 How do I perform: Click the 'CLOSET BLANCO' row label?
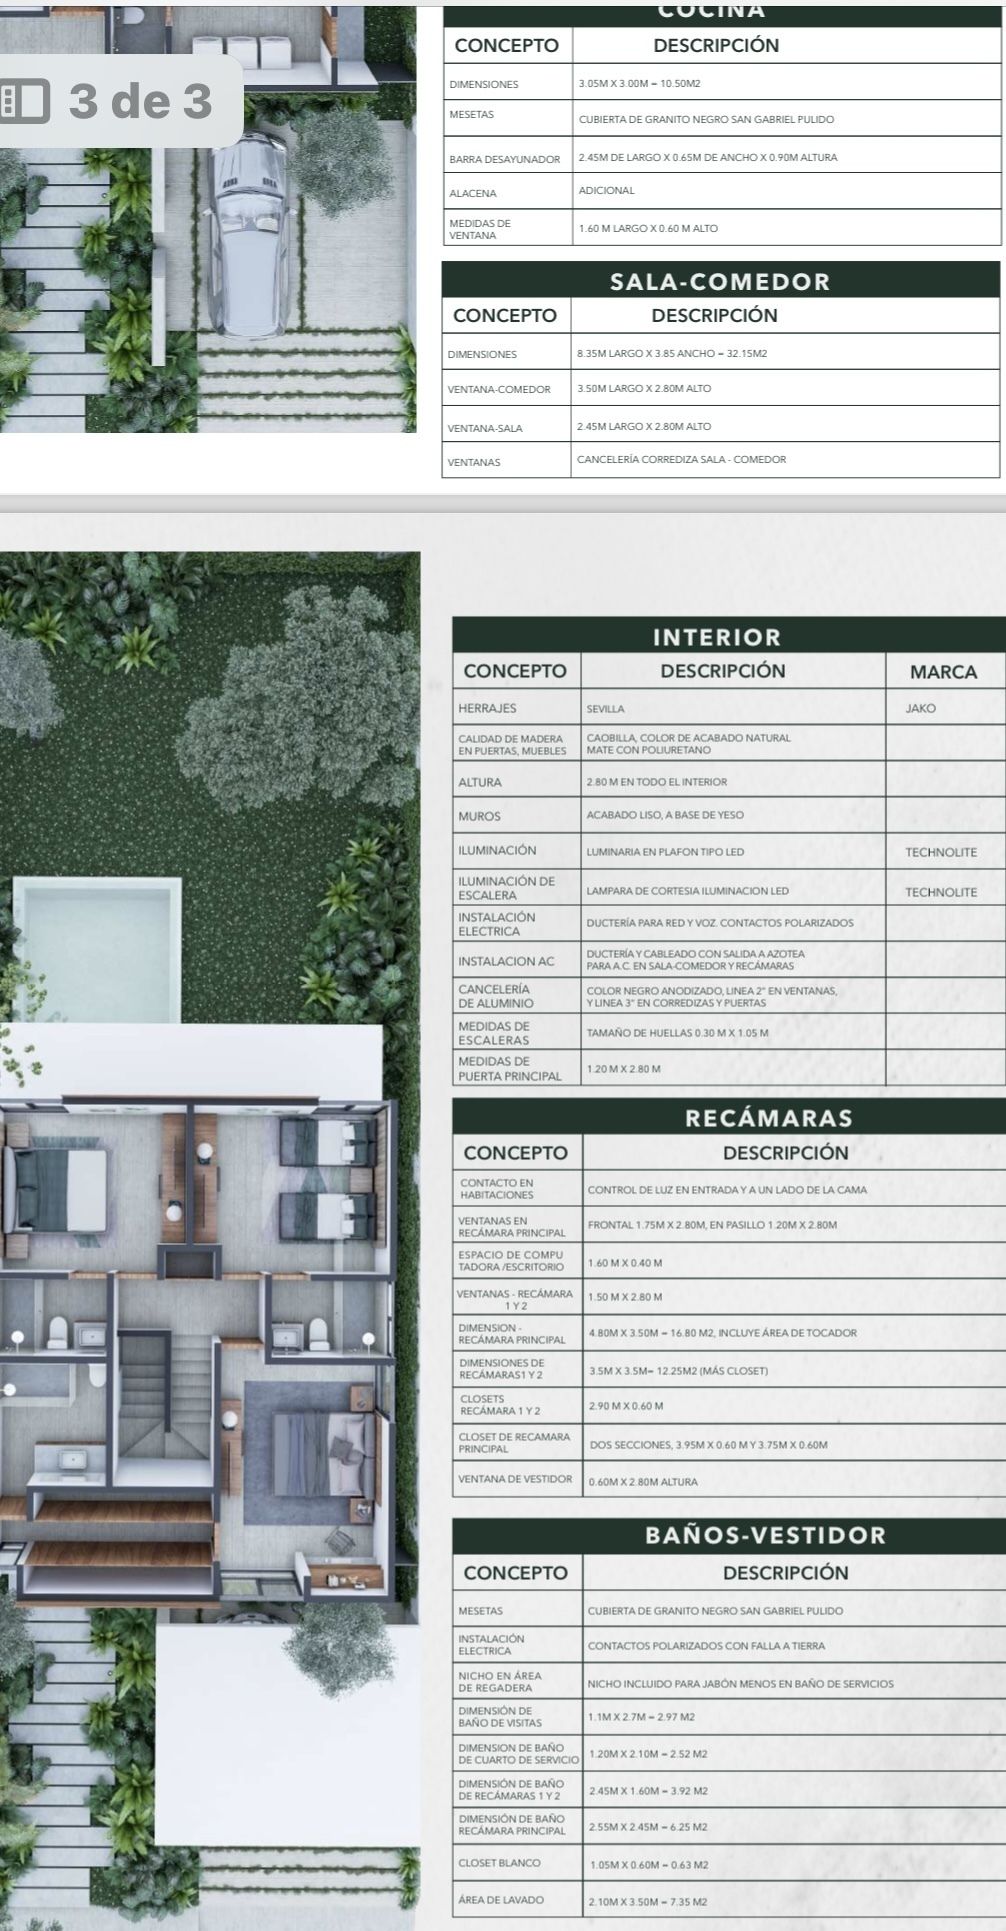[498, 1863]
